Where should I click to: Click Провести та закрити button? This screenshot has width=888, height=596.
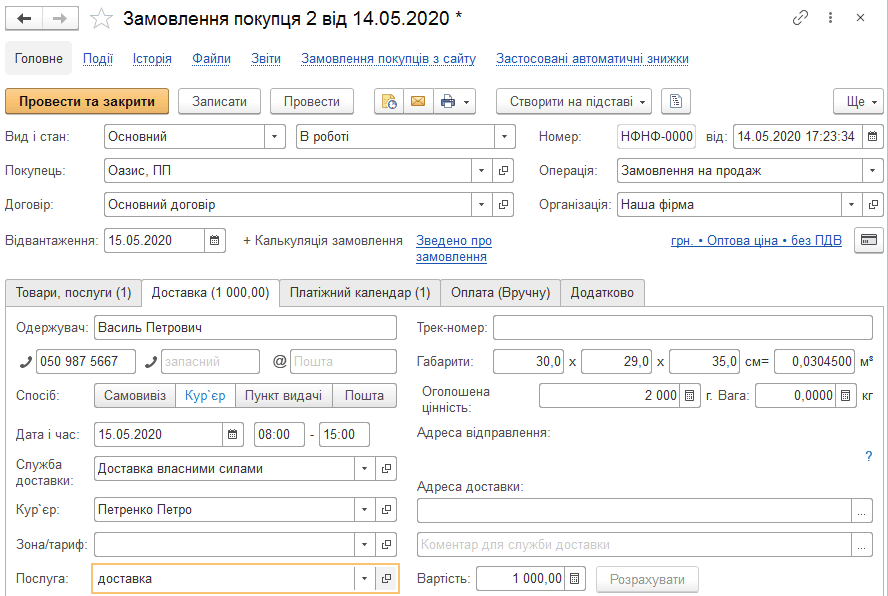click(x=87, y=102)
